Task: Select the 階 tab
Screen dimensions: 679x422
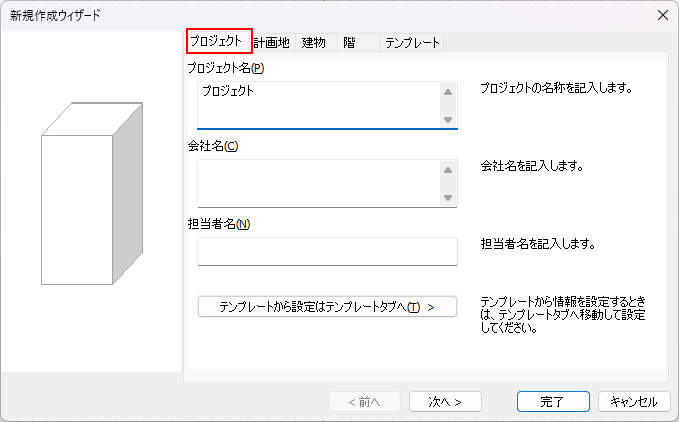Action: click(x=349, y=42)
